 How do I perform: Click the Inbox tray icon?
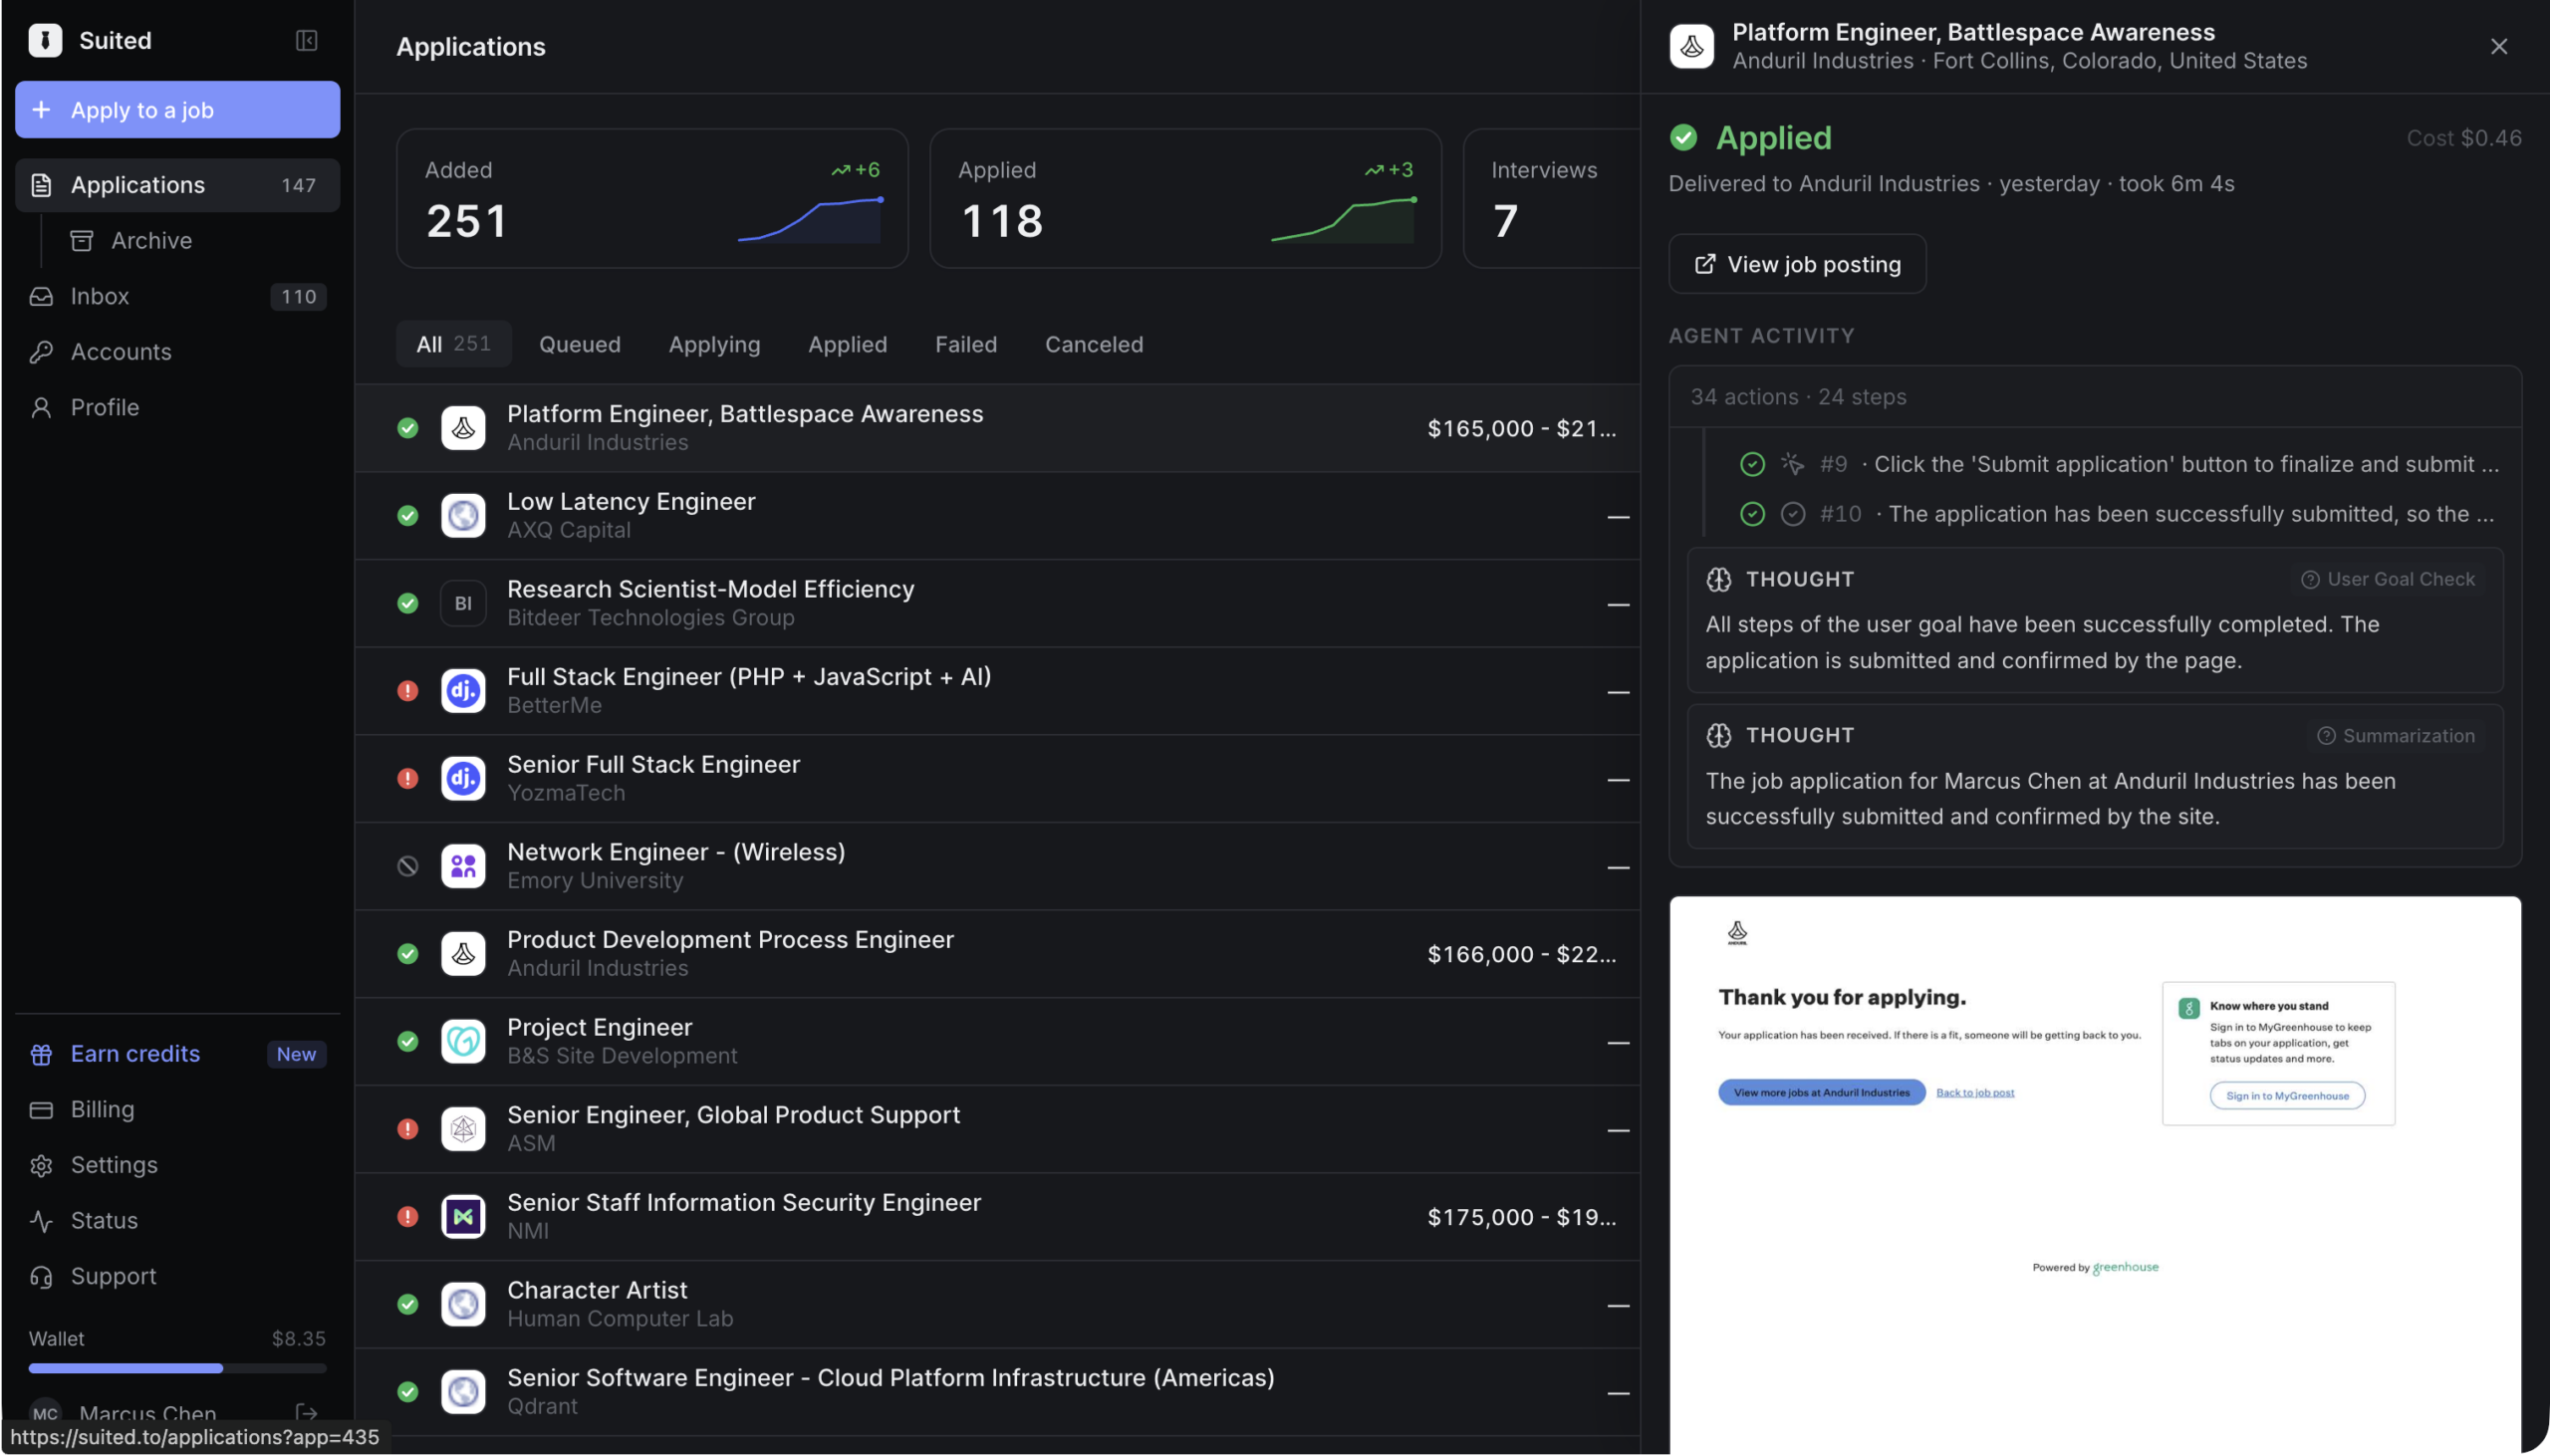coord(41,296)
